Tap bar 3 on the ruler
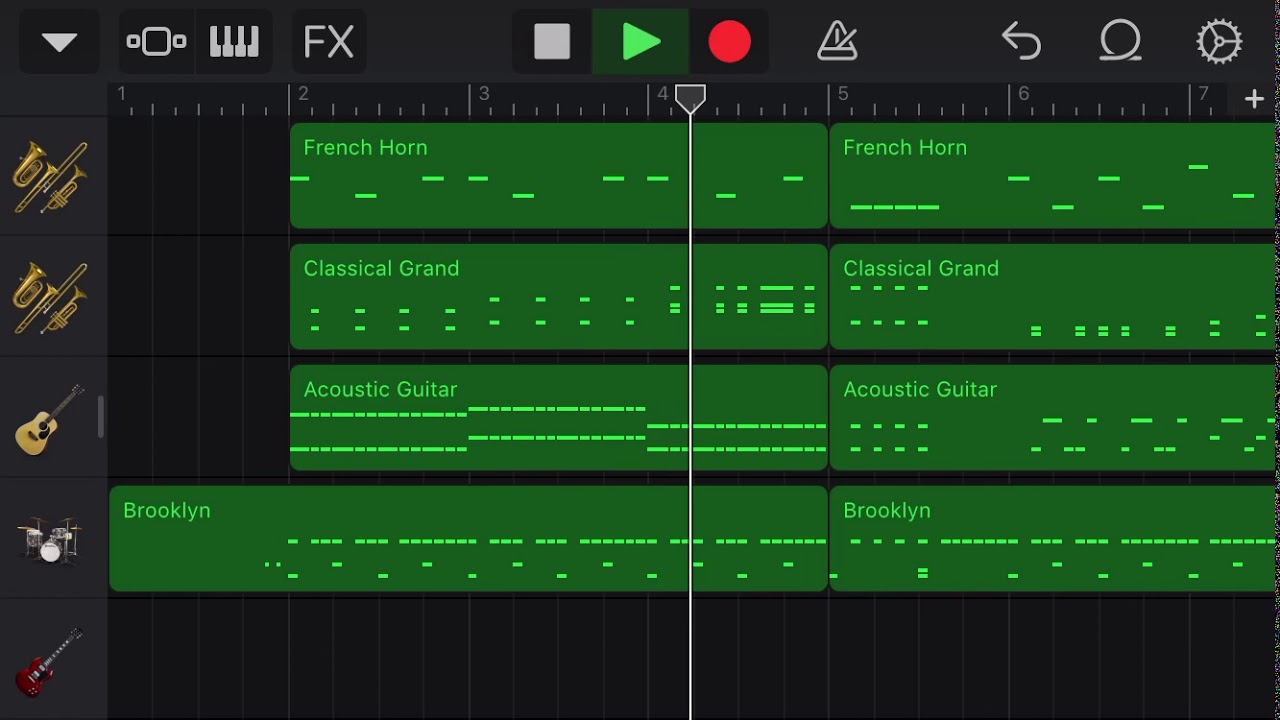 pos(484,94)
